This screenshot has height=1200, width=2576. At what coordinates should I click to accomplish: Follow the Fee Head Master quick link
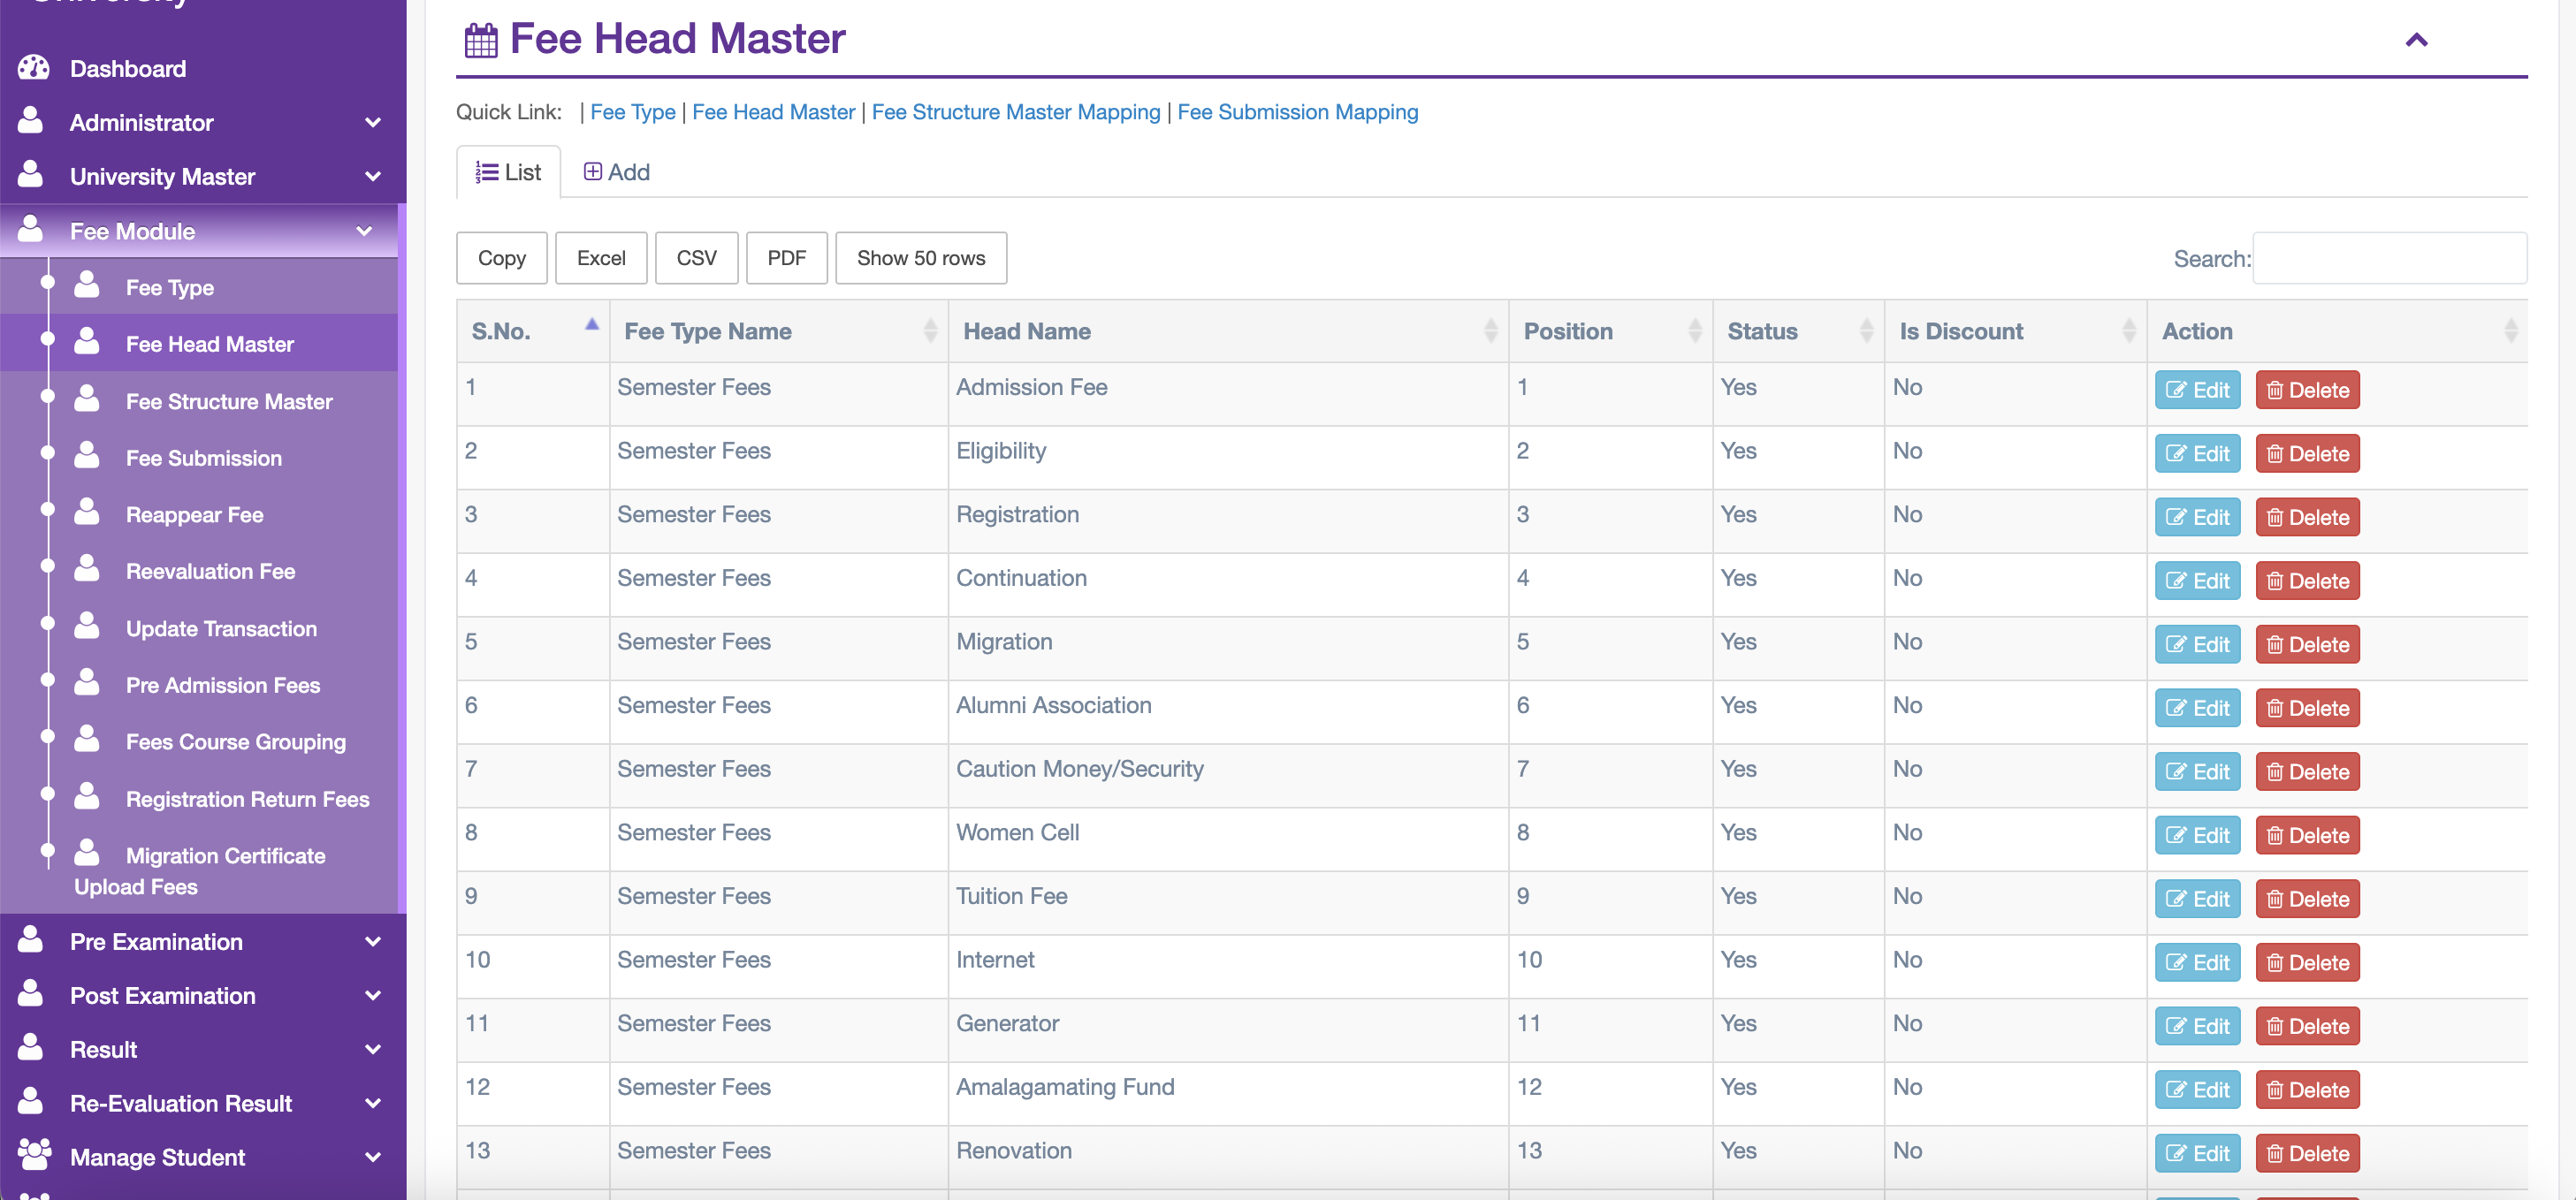pyautogui.click(x=774, y=112)
